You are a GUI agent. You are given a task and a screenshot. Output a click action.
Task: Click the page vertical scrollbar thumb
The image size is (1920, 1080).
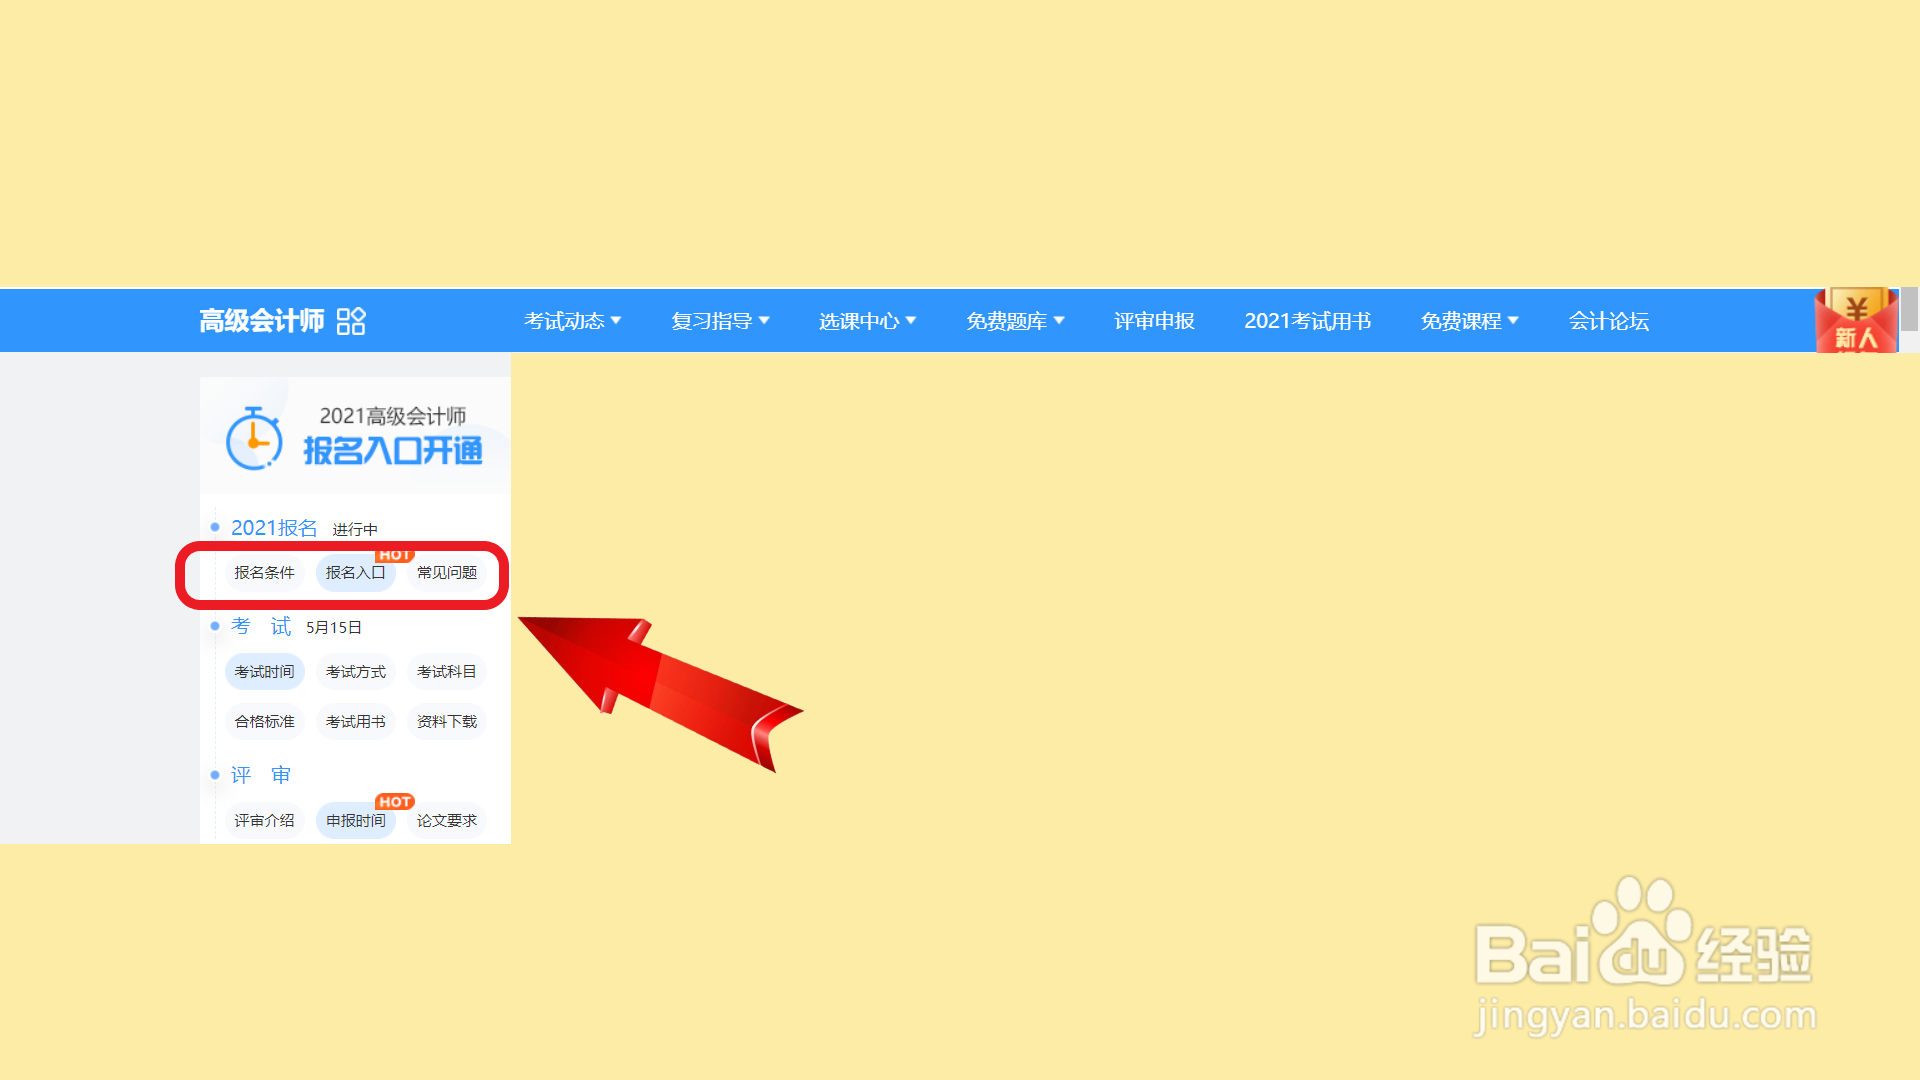pos(1909,309)
